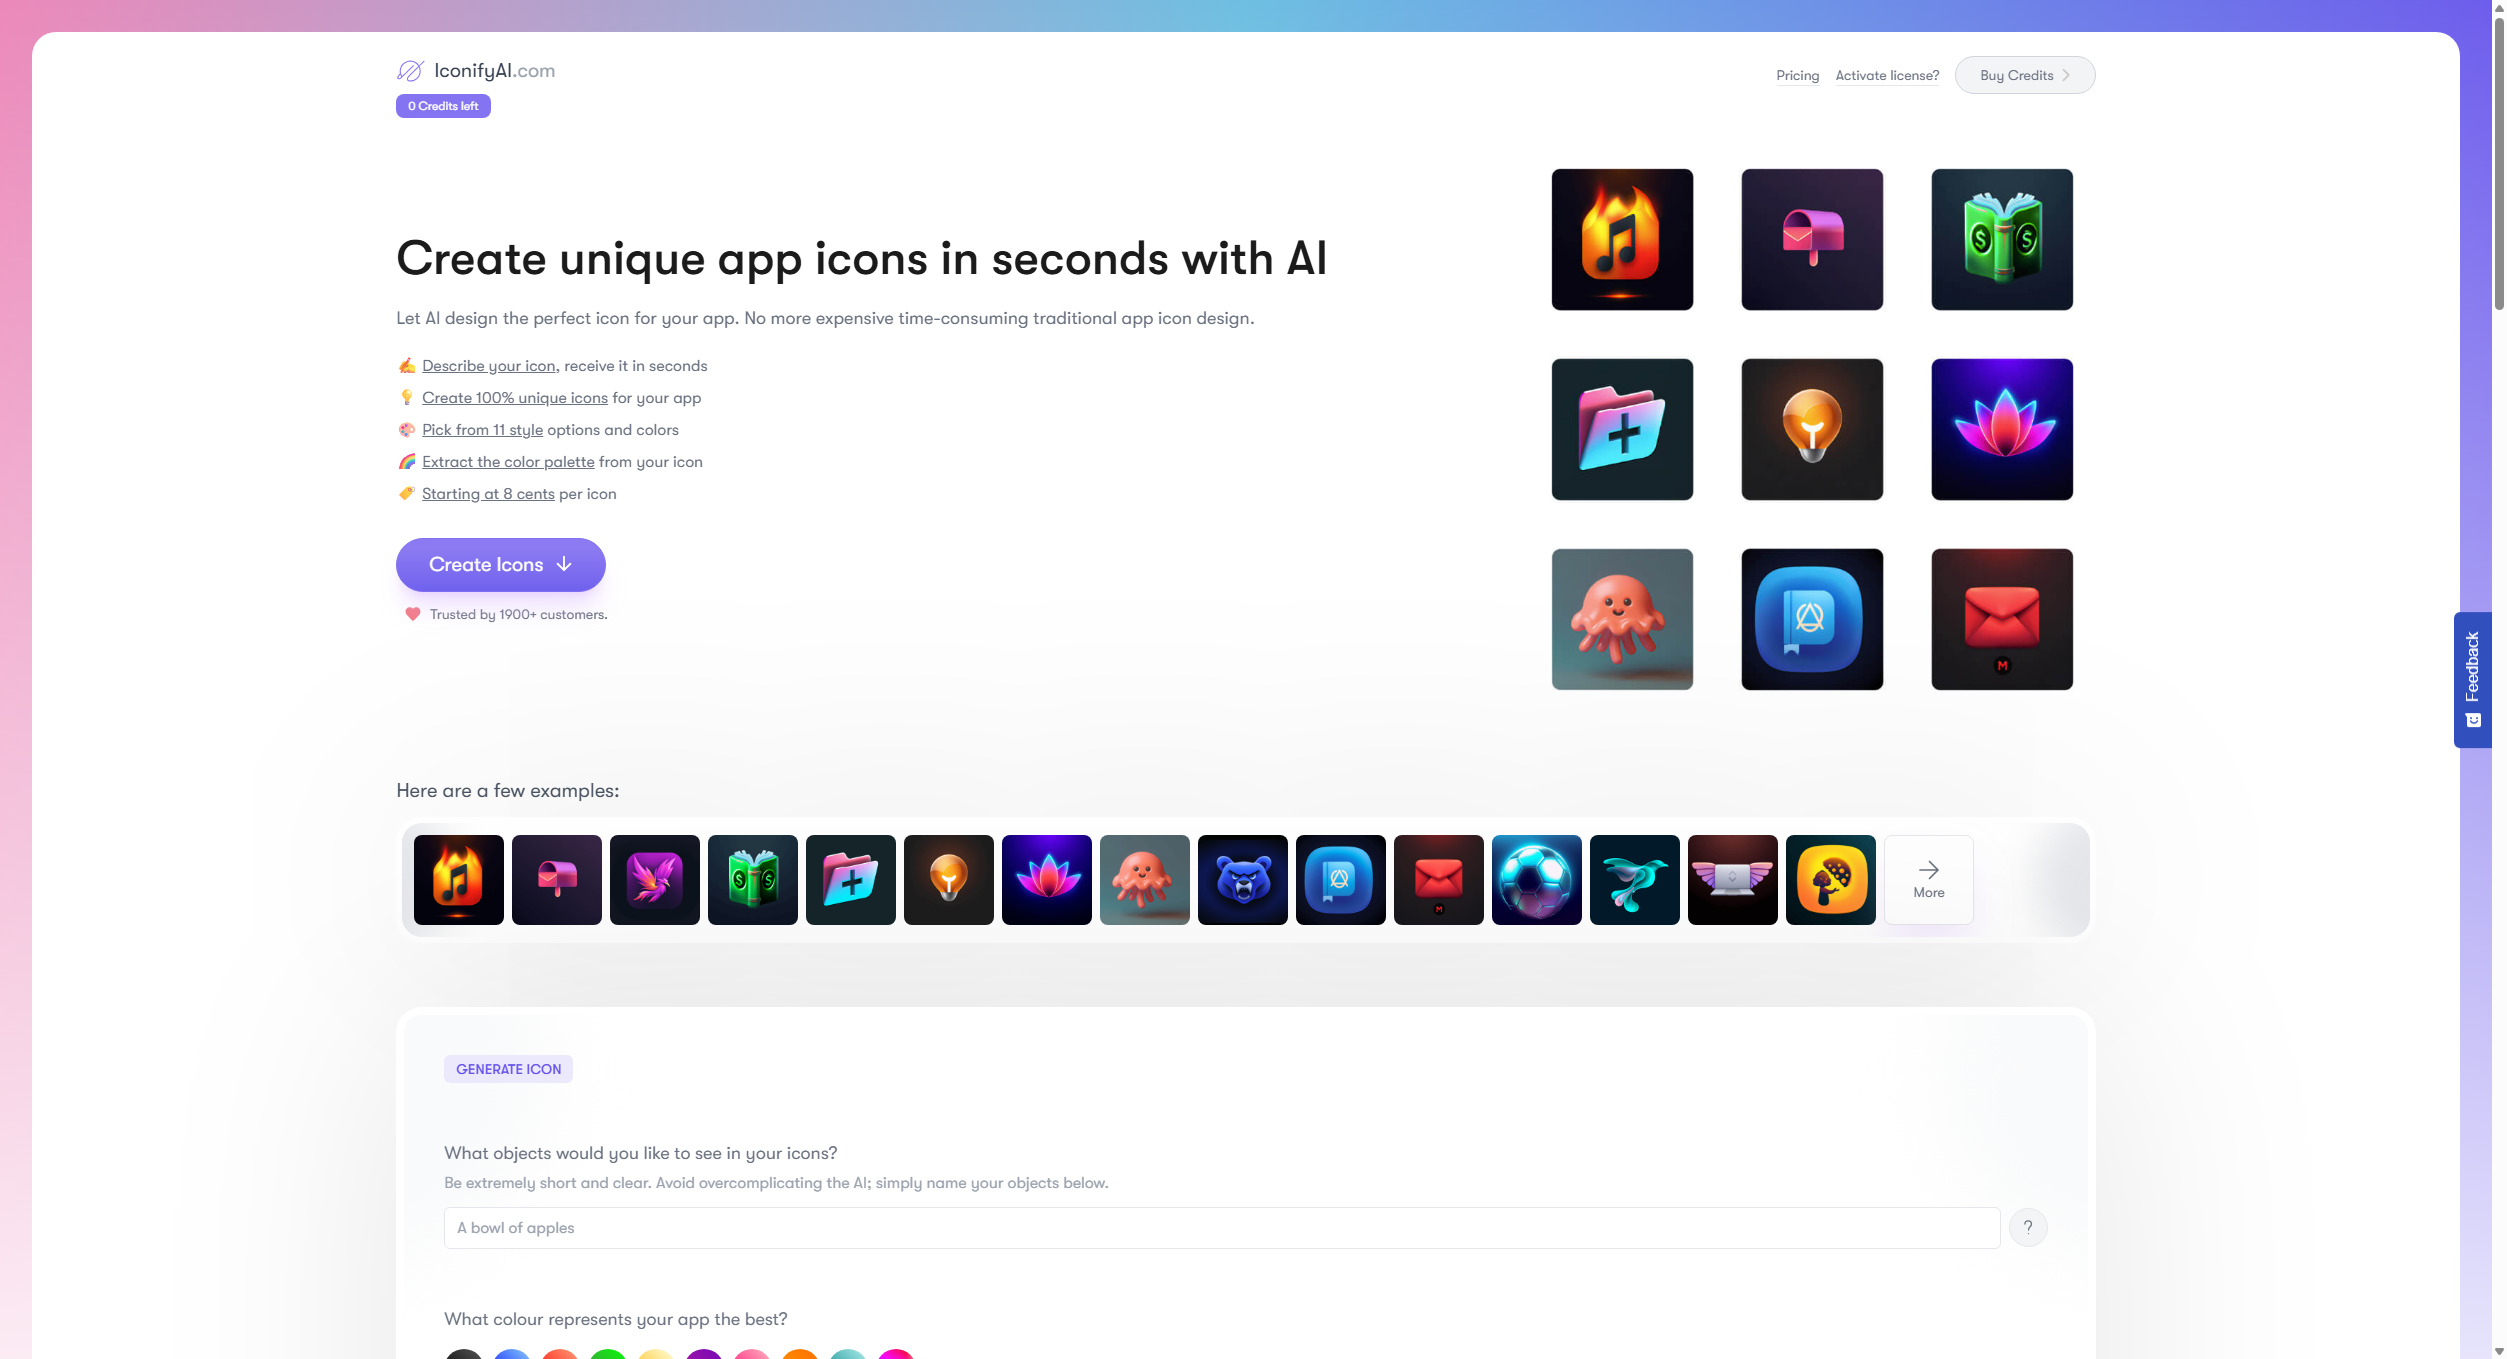Click Activate license? link
This screenshot has height=1359, width=2507.
pyautogui.click(x=1887, y=76)
